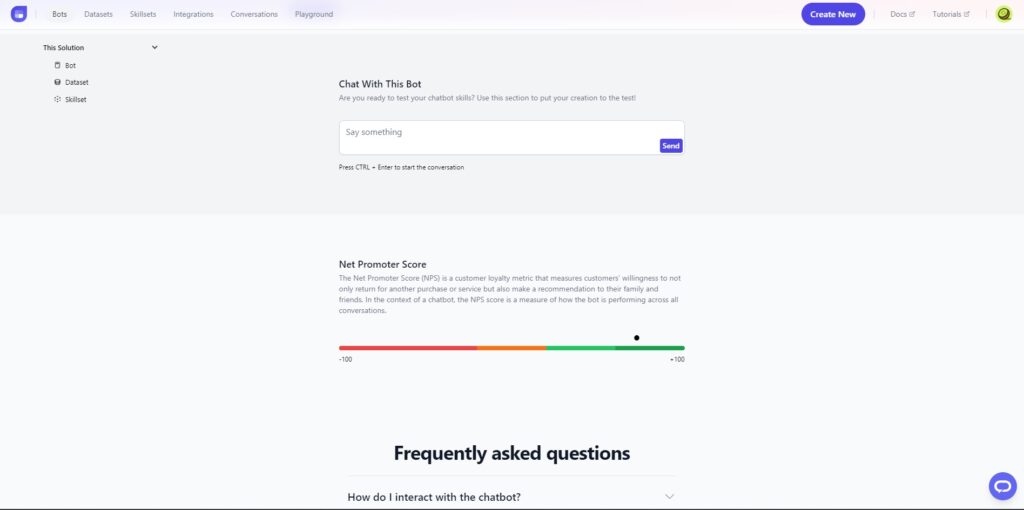Viewport: 1024px width, 510px height.
Task: Open the user avatar at top right
Action: tap(1004, 14)
